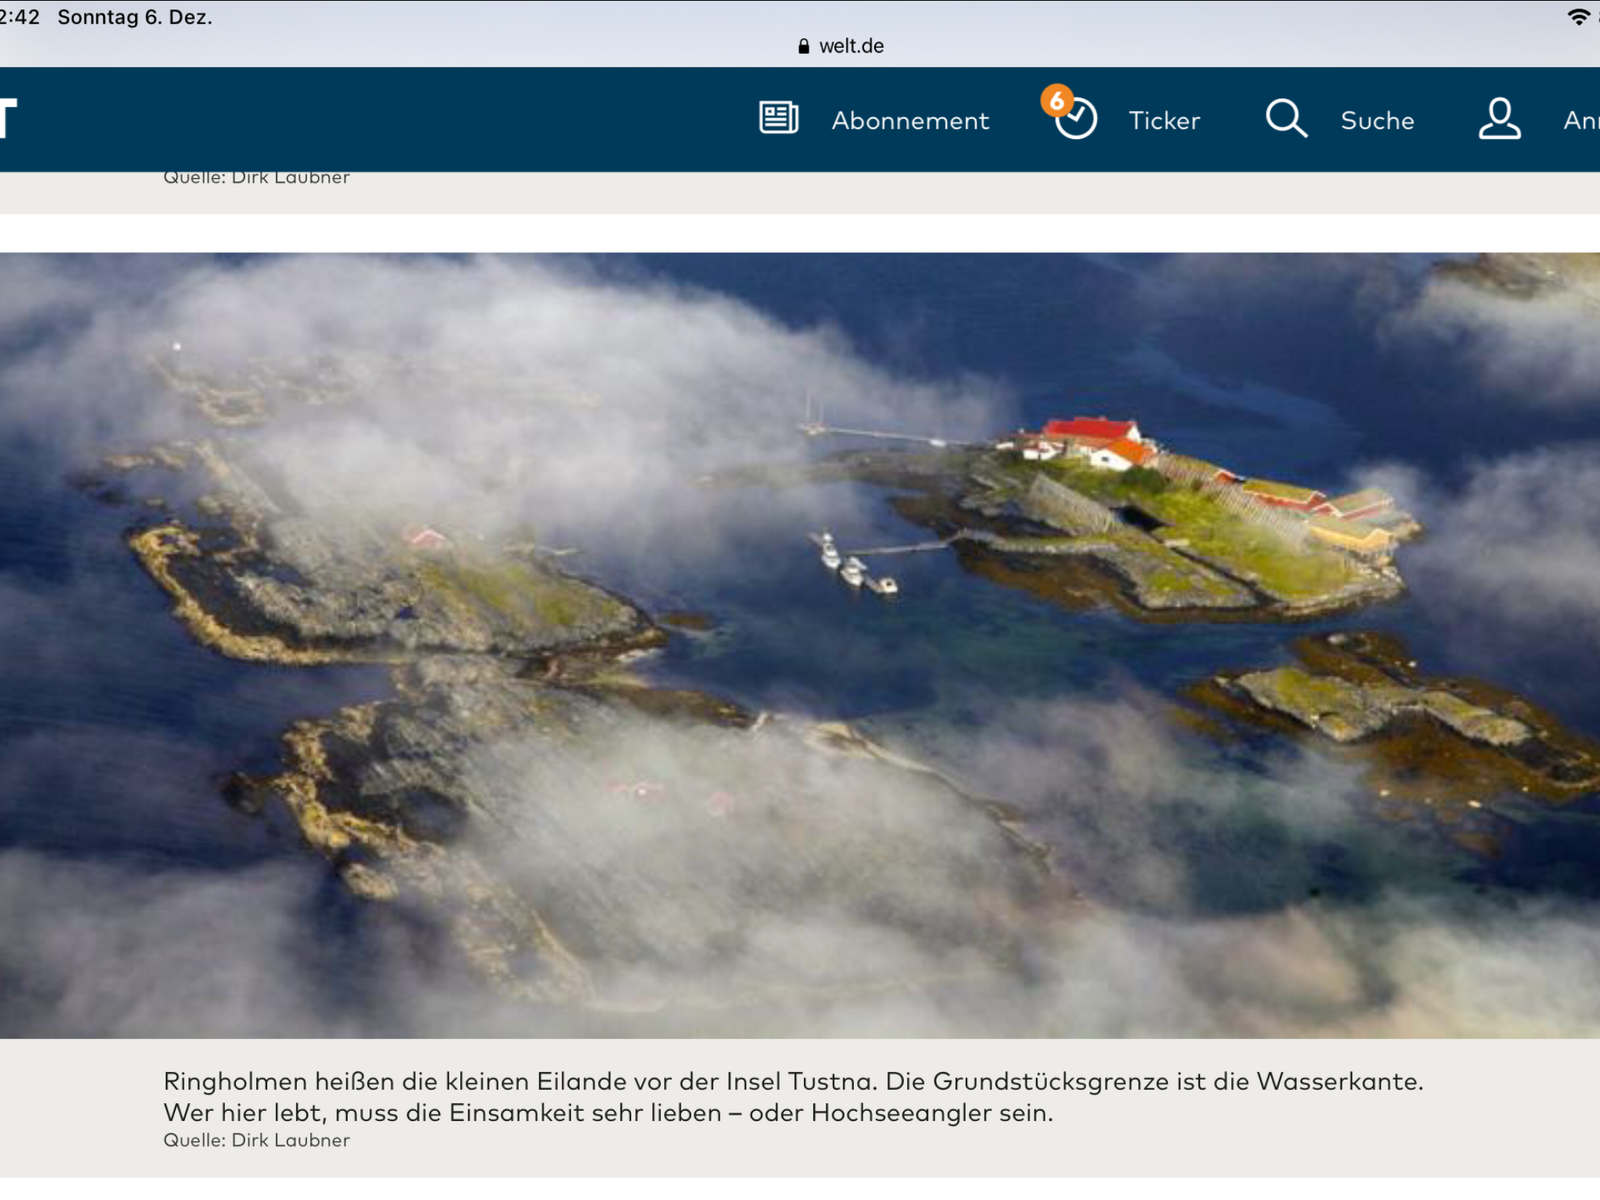Click the caption starting with 'Ringholmen heißen'
The width and height of the screenshot is (1600, 1200).
pos(793,1097)
